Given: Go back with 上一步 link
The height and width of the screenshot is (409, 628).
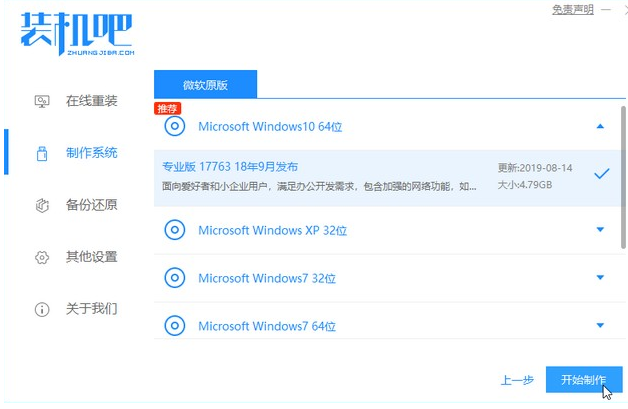Looking at the screenshot, I should [517, 380].
